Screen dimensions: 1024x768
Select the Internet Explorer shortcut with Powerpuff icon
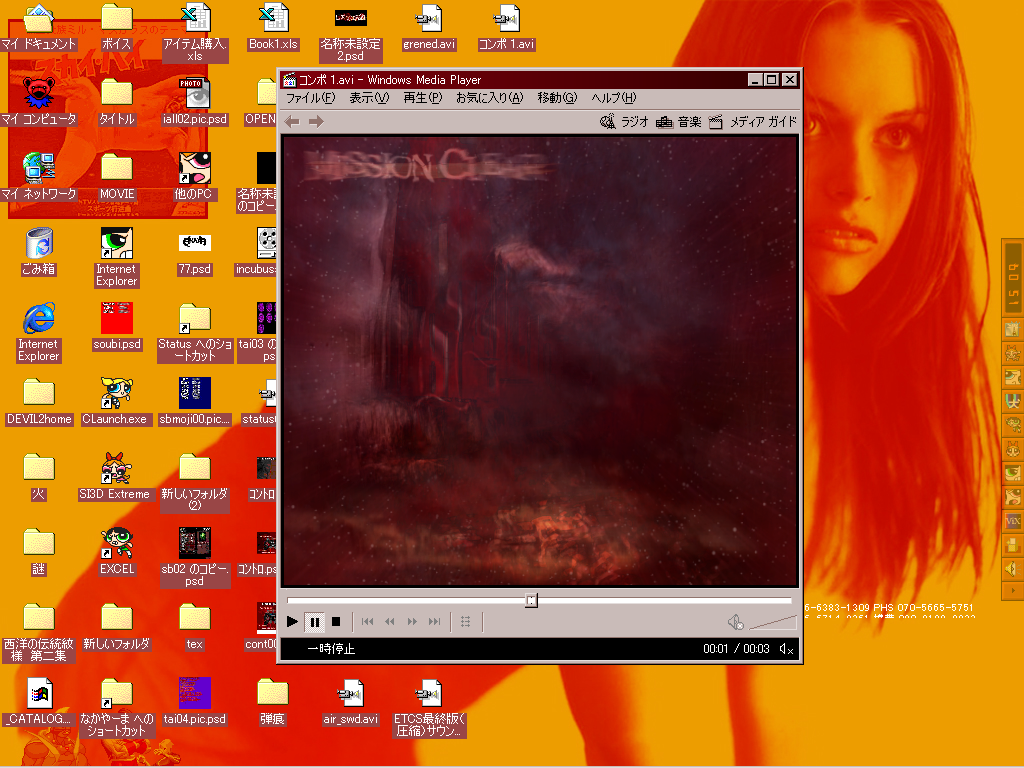(116, 258)
